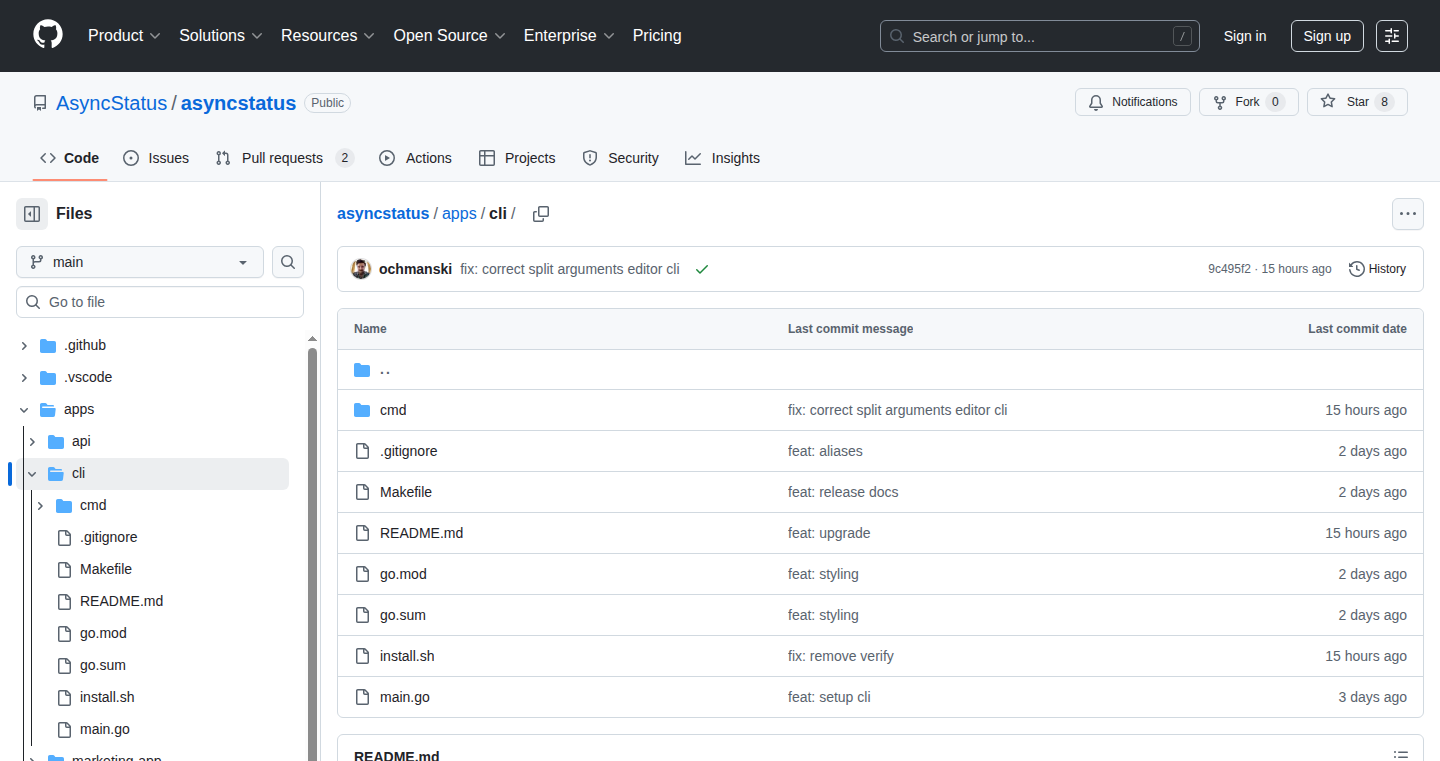Select Makefile in the sidebar tree
The image size is (1440, 761).
106,570
